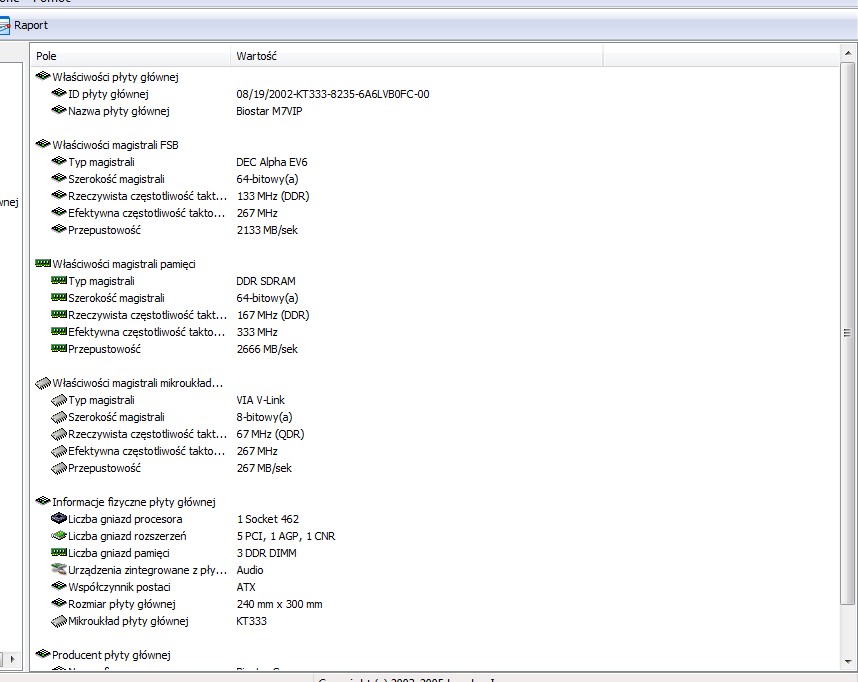858x682 pixels.
Task: Select the ATX value
Action: tap(246, 587)
